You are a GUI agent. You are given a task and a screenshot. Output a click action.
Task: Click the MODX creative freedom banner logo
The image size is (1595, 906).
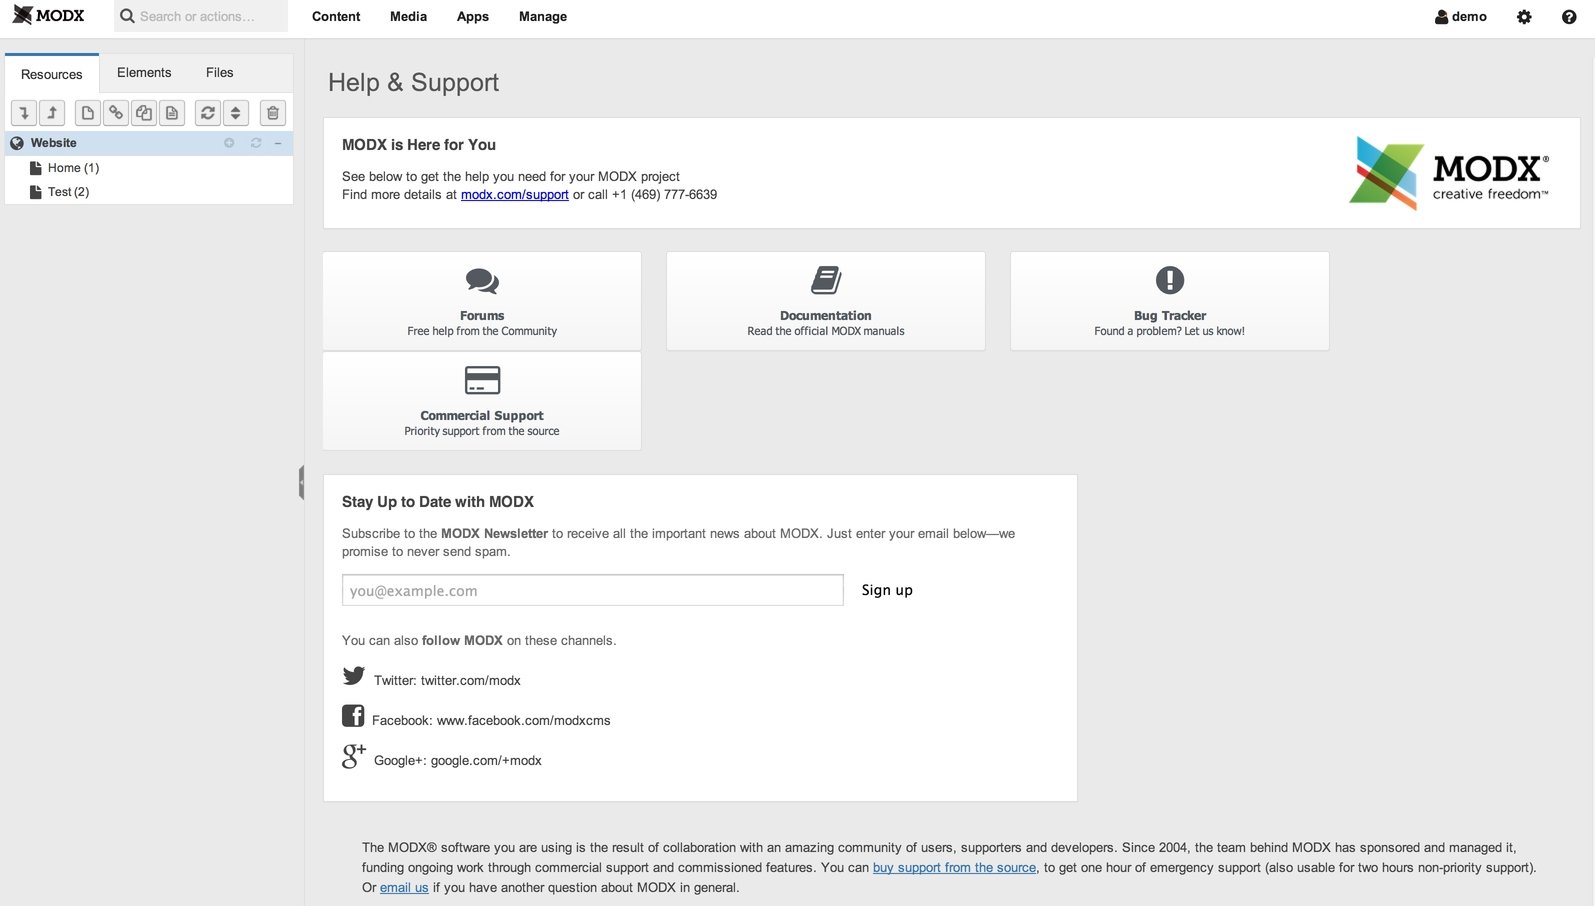point(1450,173)
